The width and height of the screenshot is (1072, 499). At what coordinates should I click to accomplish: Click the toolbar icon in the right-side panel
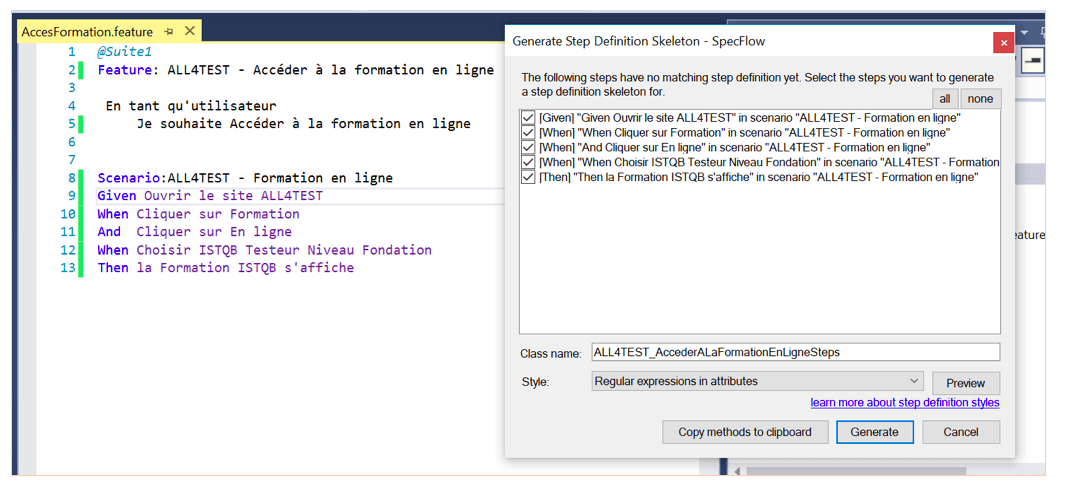(x=1034, y=62)
